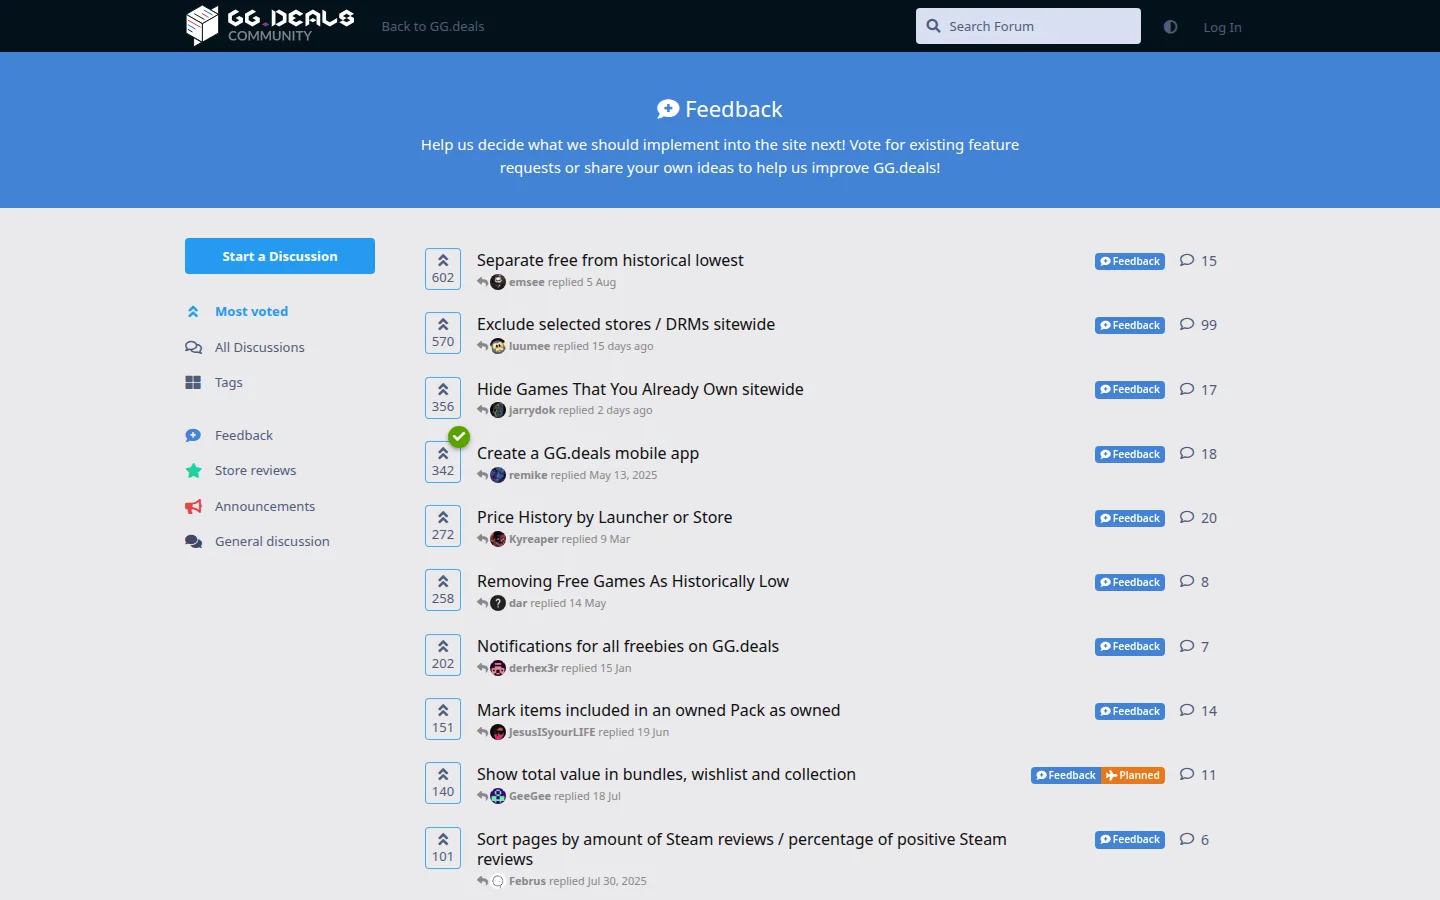Upvote 'Price History by Launcher or Store'
Screen dimensions: 1440x900
tap(443, 526)
